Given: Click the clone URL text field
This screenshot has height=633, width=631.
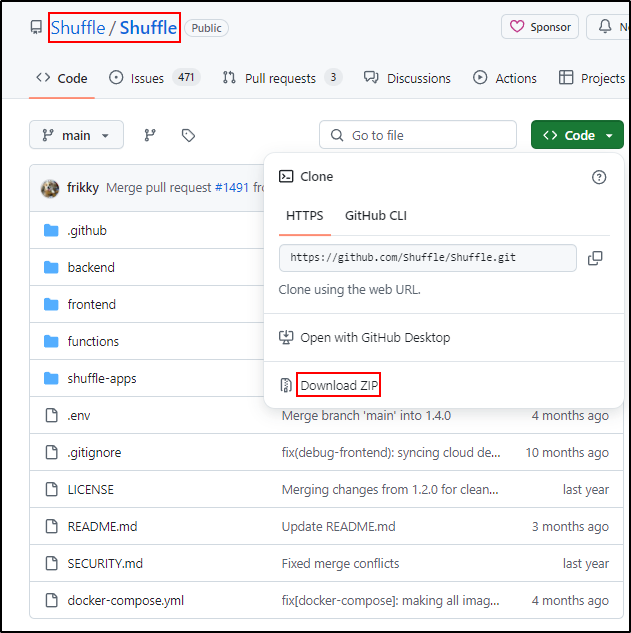Looking at the screenshot, I should (428, 258).
